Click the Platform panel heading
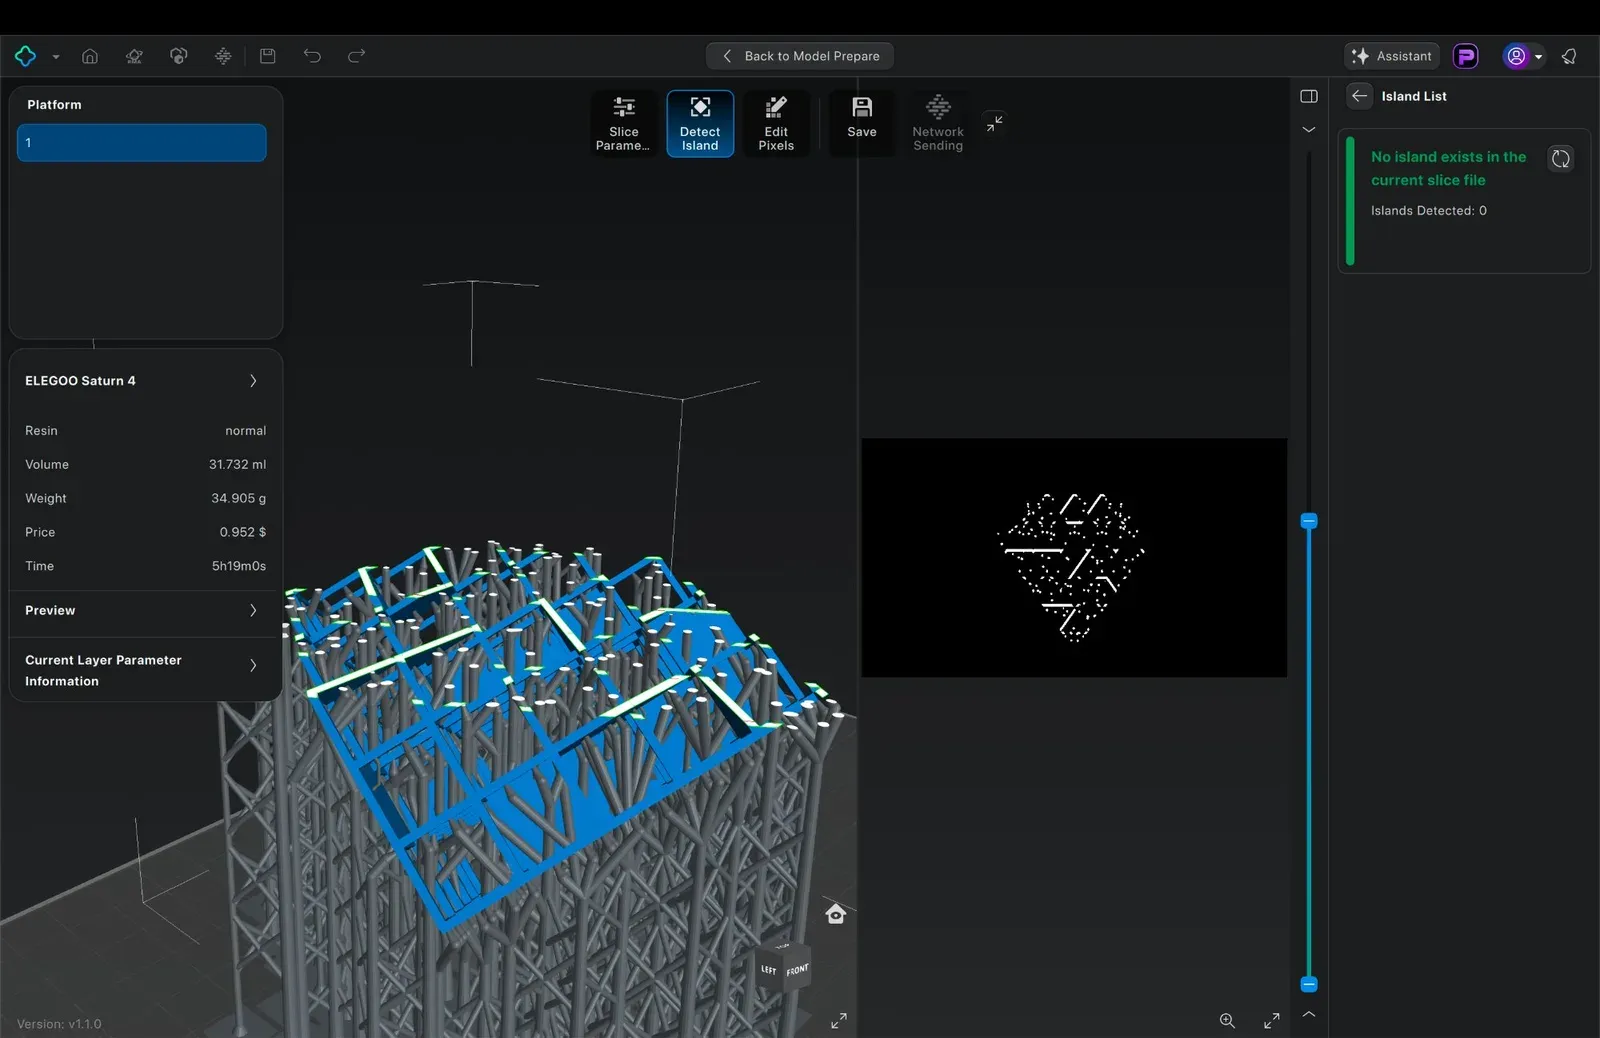The width and height of the screenshot is (1600, 1038). [x=54, y=105]
